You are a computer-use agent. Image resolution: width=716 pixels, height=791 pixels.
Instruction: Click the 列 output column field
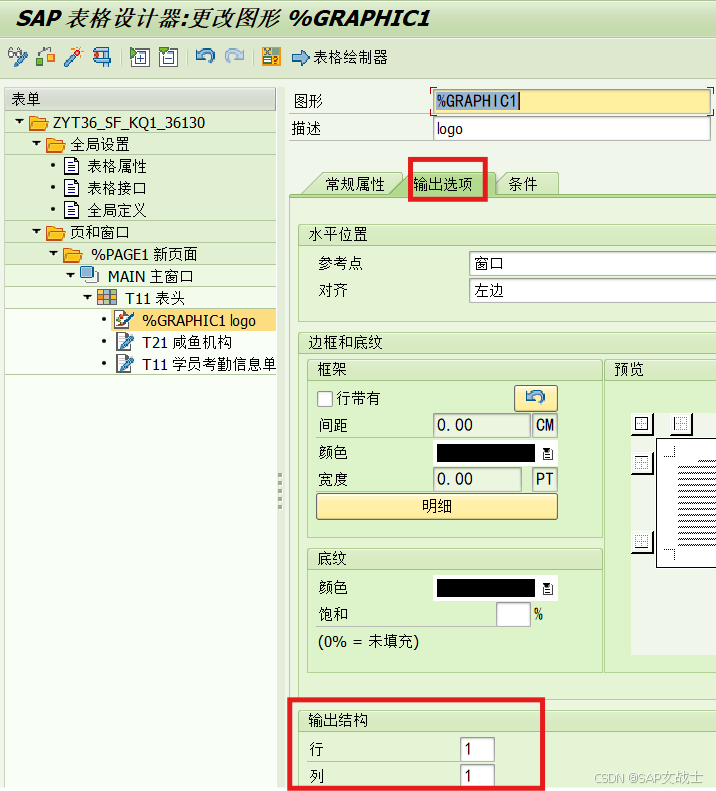pyautogui.click(x=477, y=776)
